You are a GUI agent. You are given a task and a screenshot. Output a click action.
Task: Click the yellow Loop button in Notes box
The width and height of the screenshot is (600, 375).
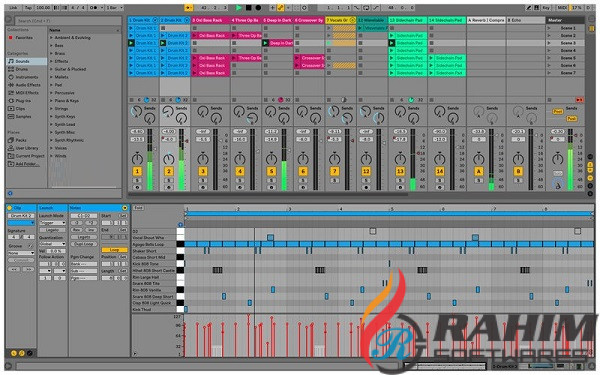click(x=114, y=249)
